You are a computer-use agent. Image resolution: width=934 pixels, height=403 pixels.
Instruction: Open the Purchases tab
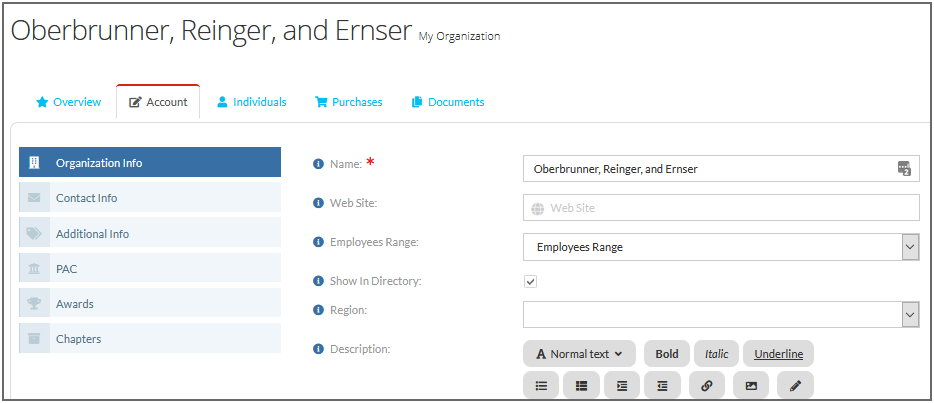[348, 102]
